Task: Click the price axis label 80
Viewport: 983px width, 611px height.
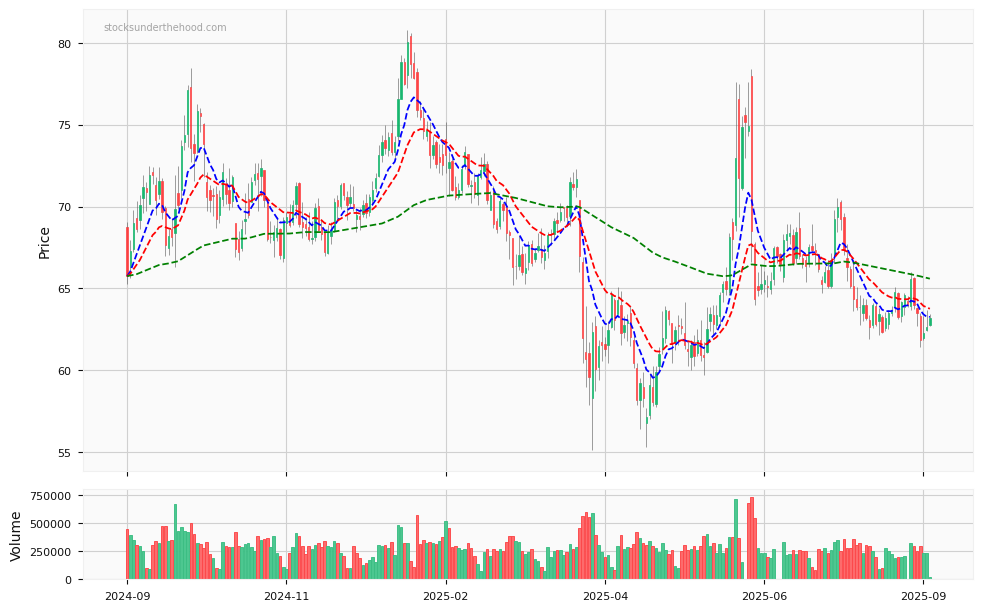Action: pos(66,44)
